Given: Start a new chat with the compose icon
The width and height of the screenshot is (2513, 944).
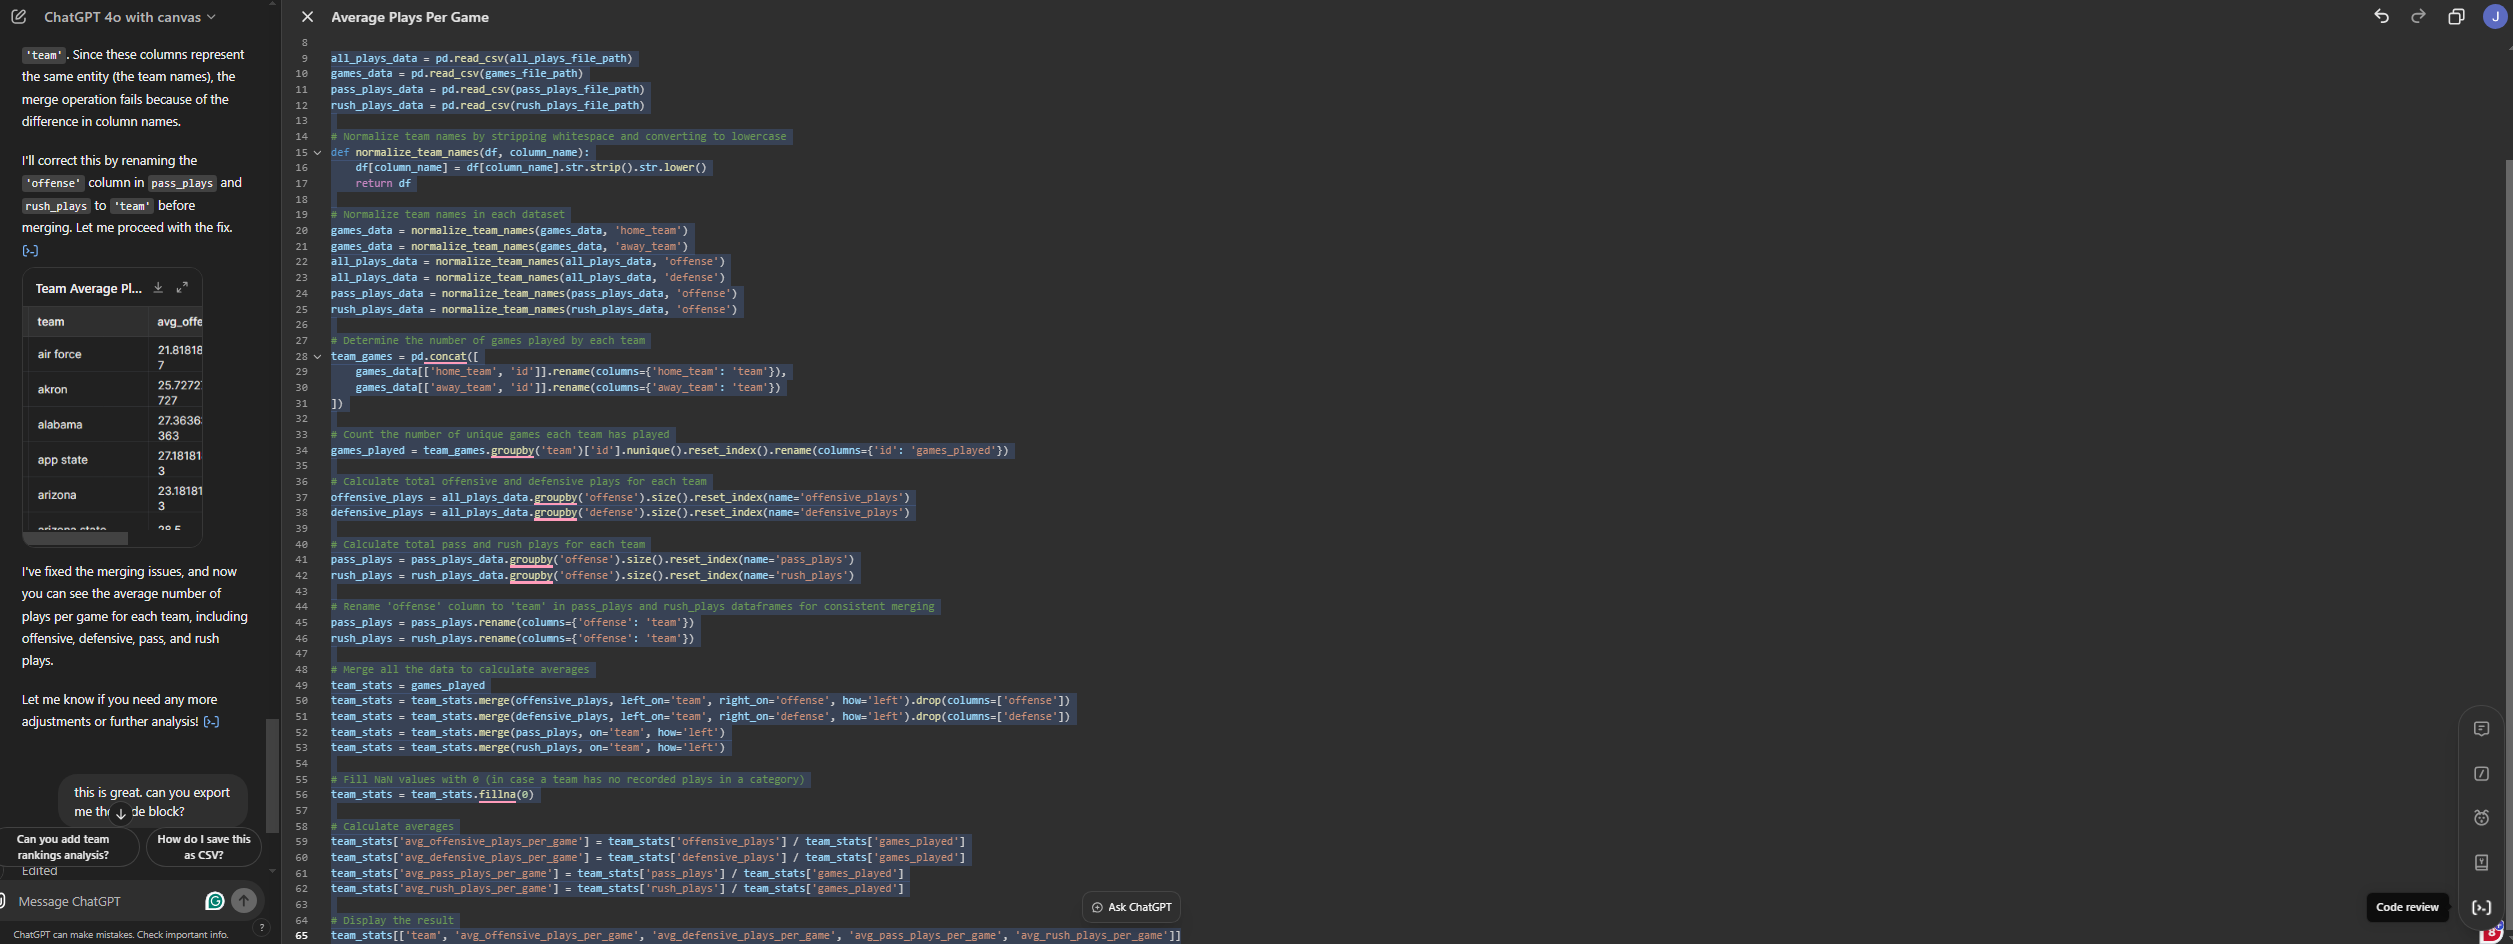Looking at the screenshot, I should coord(17,17).
